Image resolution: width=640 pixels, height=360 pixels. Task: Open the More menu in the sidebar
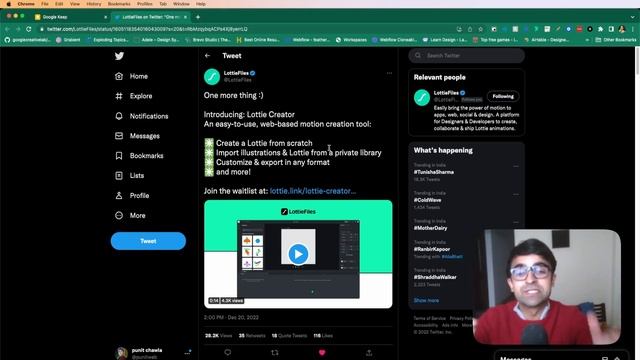(x=130, y=216)
